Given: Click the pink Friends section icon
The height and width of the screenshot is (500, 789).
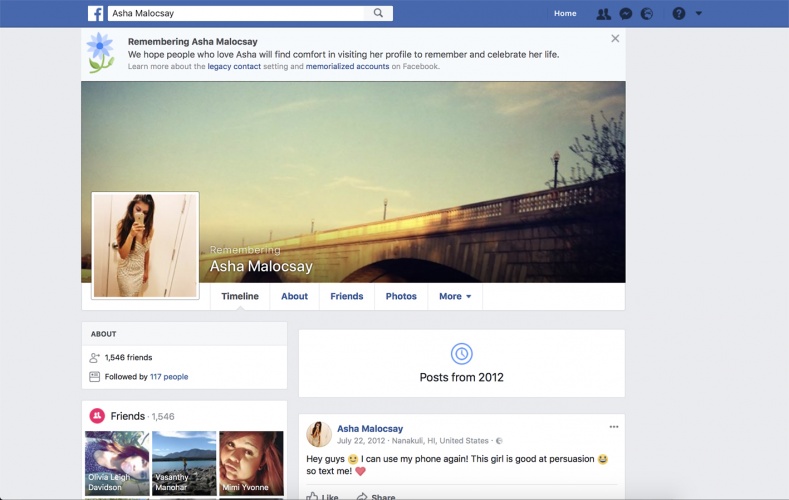Looking at the screenshot, I should click(97, 415).
